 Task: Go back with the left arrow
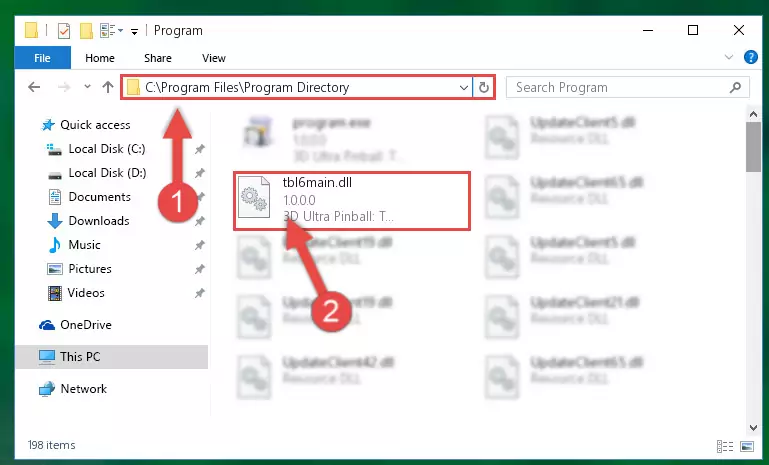(34, 87)
